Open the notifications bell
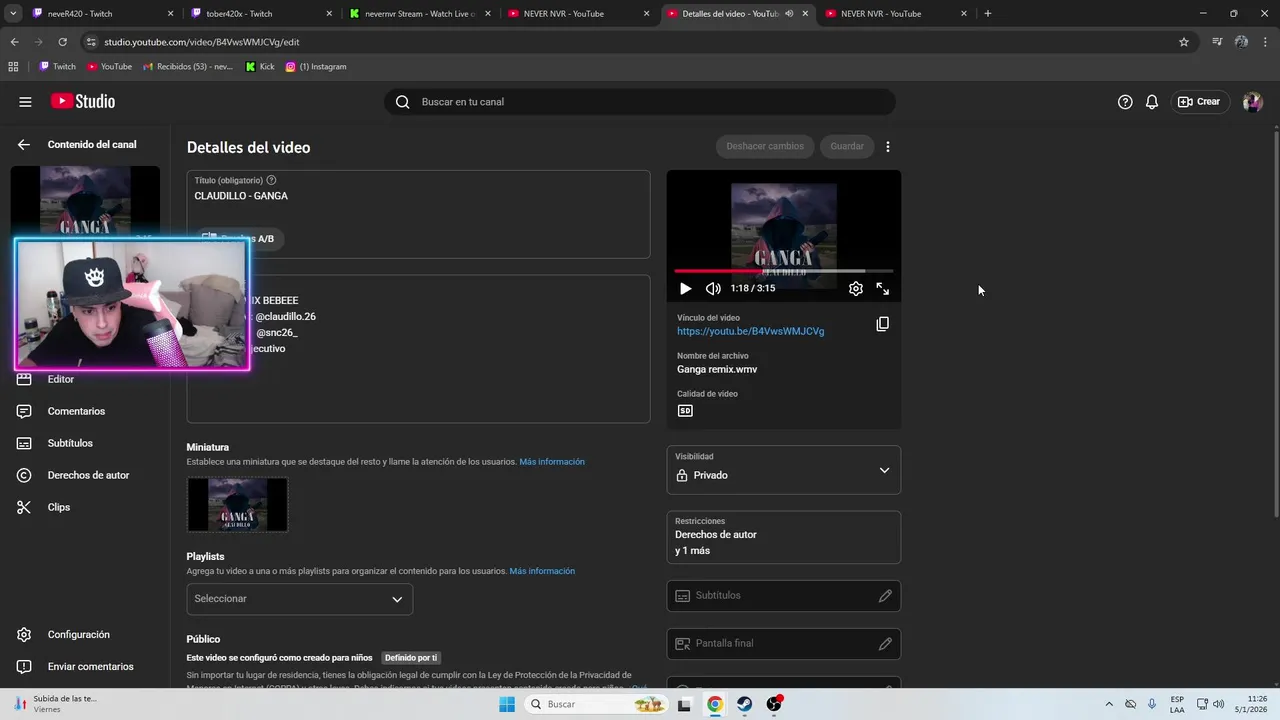This screenshot has height=720, width=1280. (x=1152, y=102)
